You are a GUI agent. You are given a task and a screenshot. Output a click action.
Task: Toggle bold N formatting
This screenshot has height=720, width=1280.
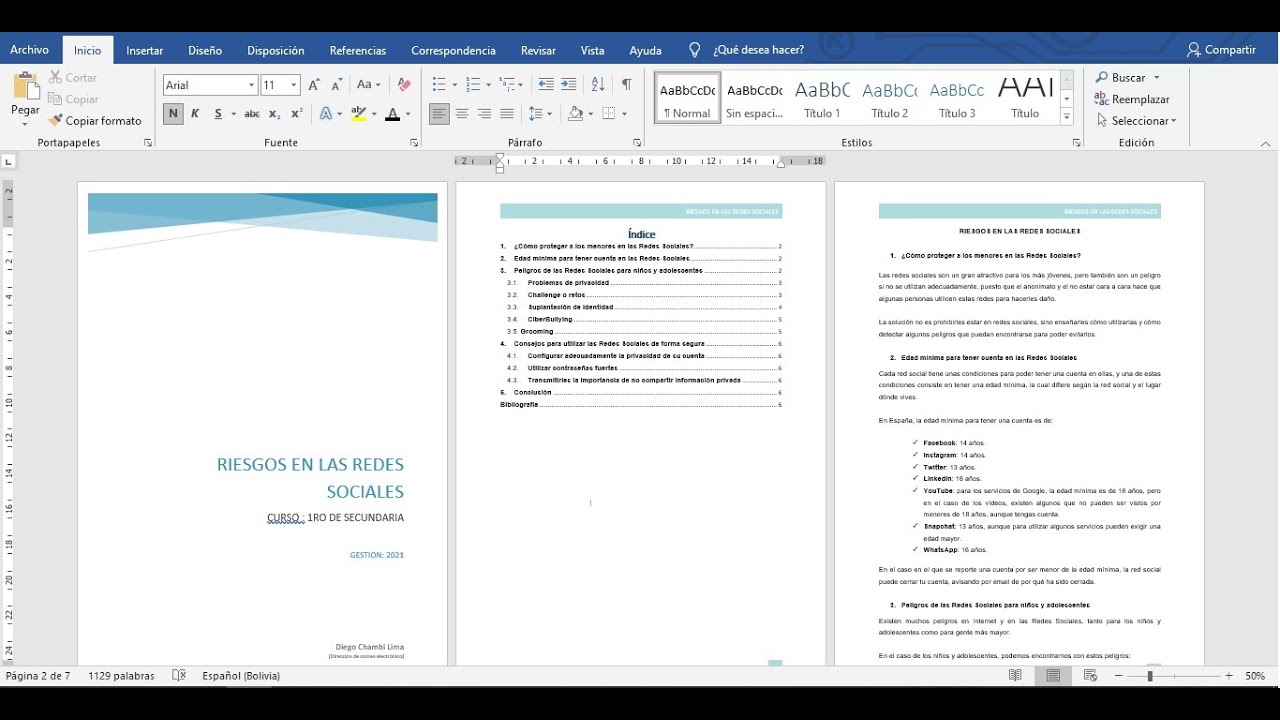(x=174, y=114)
